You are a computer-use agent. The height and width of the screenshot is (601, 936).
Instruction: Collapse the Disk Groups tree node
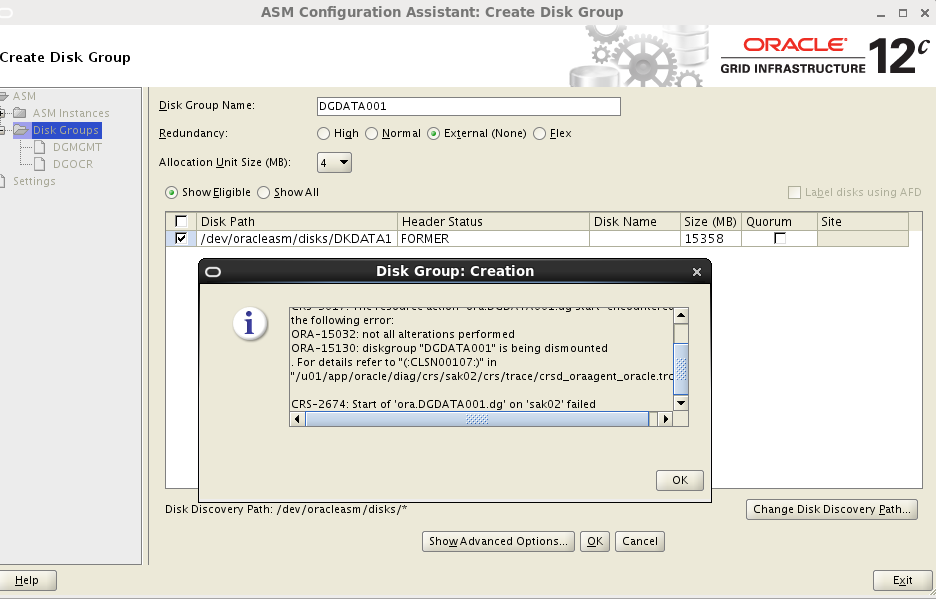point(3,130)
